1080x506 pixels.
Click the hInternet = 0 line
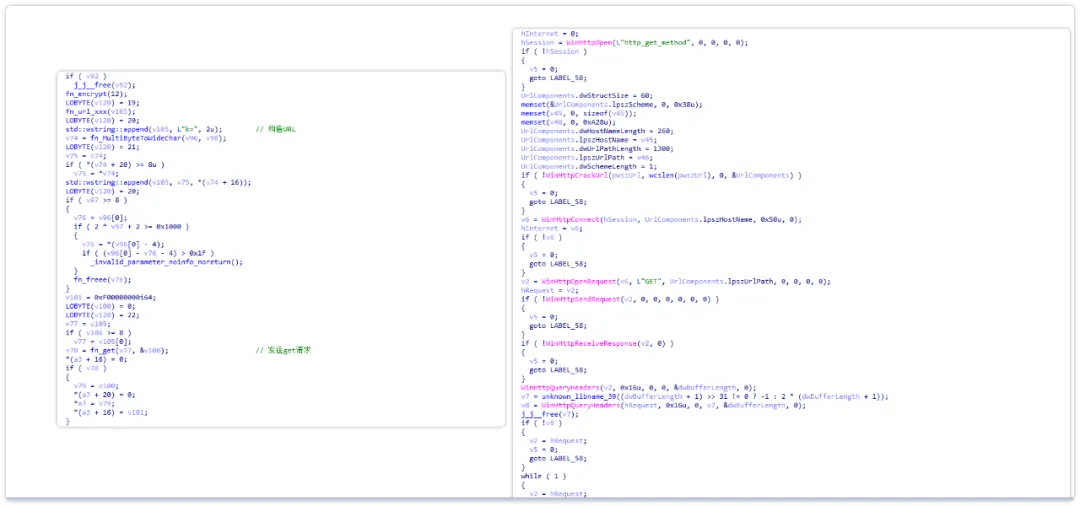coord(550,33)
